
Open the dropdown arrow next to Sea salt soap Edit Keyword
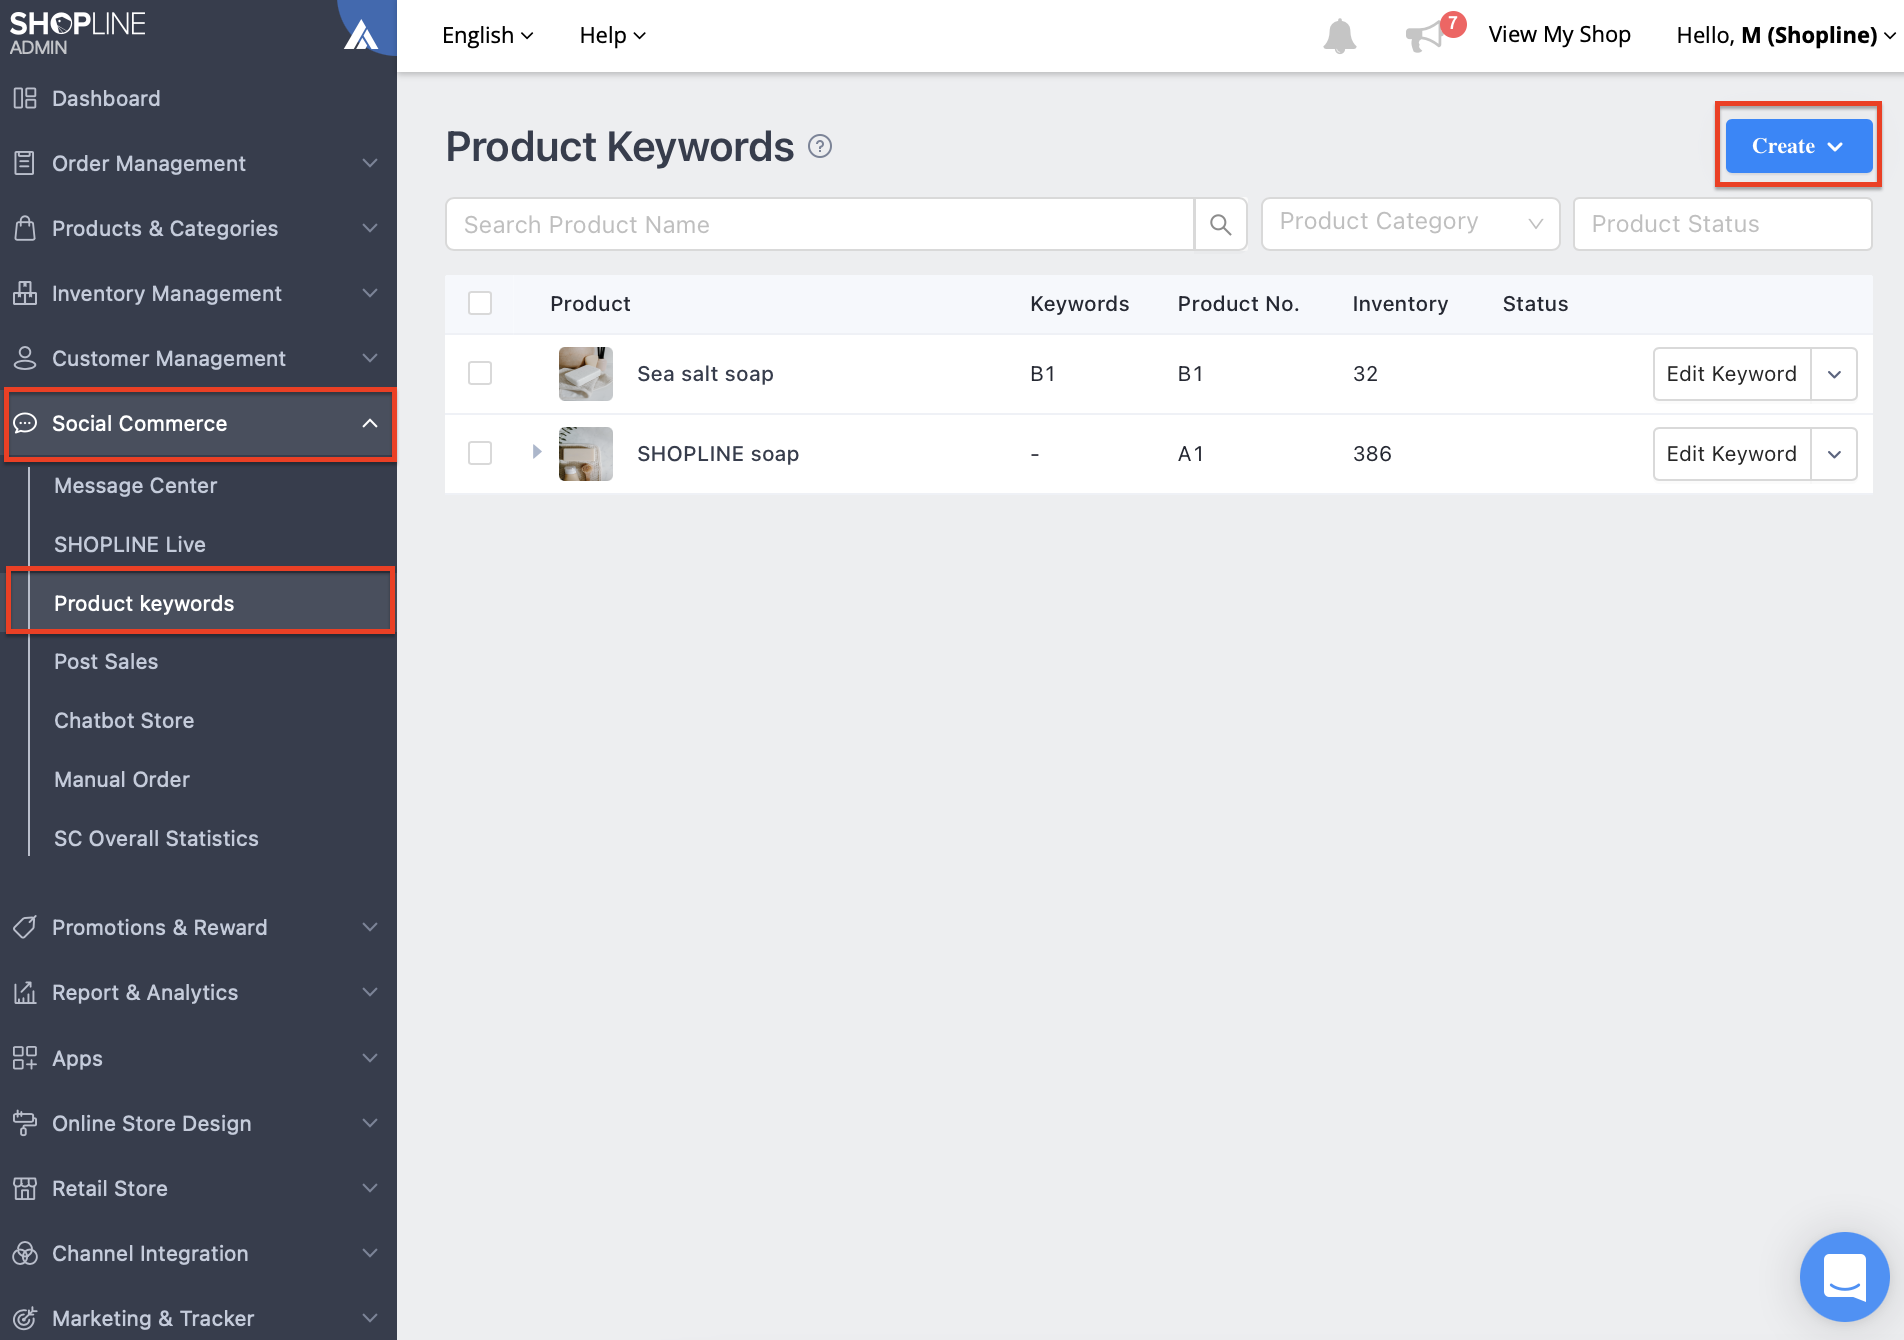tap(1834, 374)
